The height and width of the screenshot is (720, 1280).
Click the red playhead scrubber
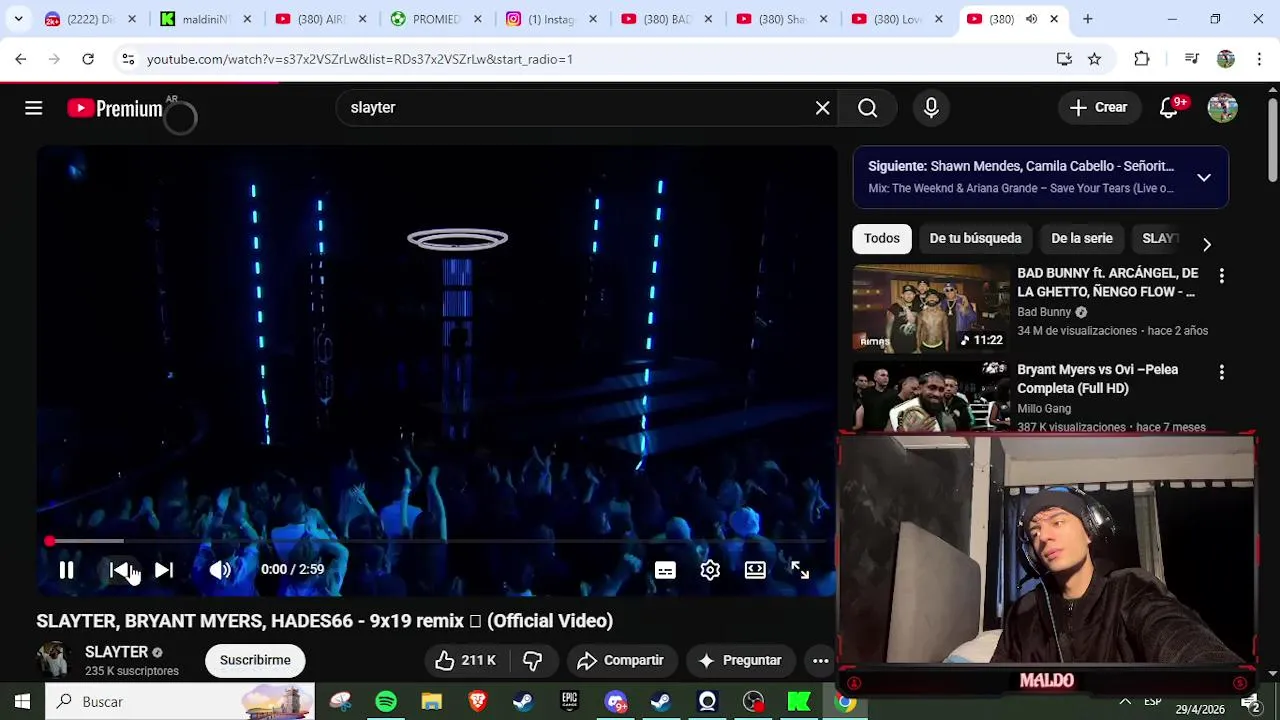(50, 541)
